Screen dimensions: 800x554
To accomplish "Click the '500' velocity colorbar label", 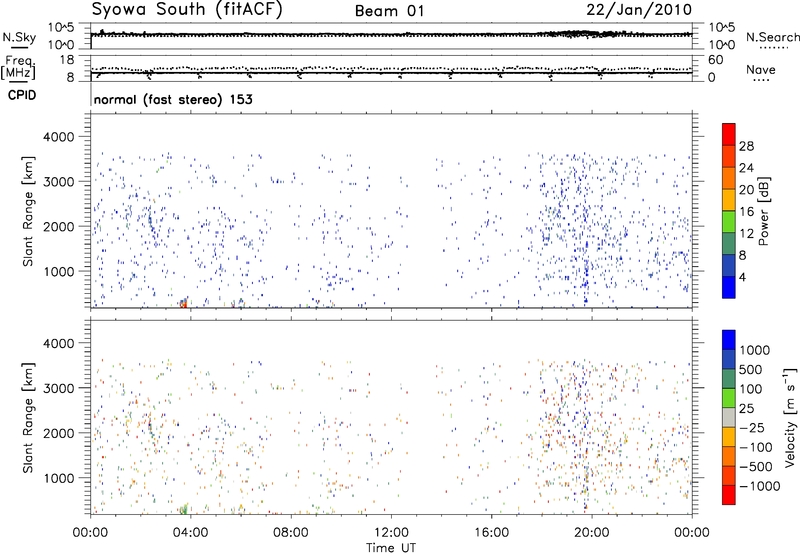I will [751, 369].
